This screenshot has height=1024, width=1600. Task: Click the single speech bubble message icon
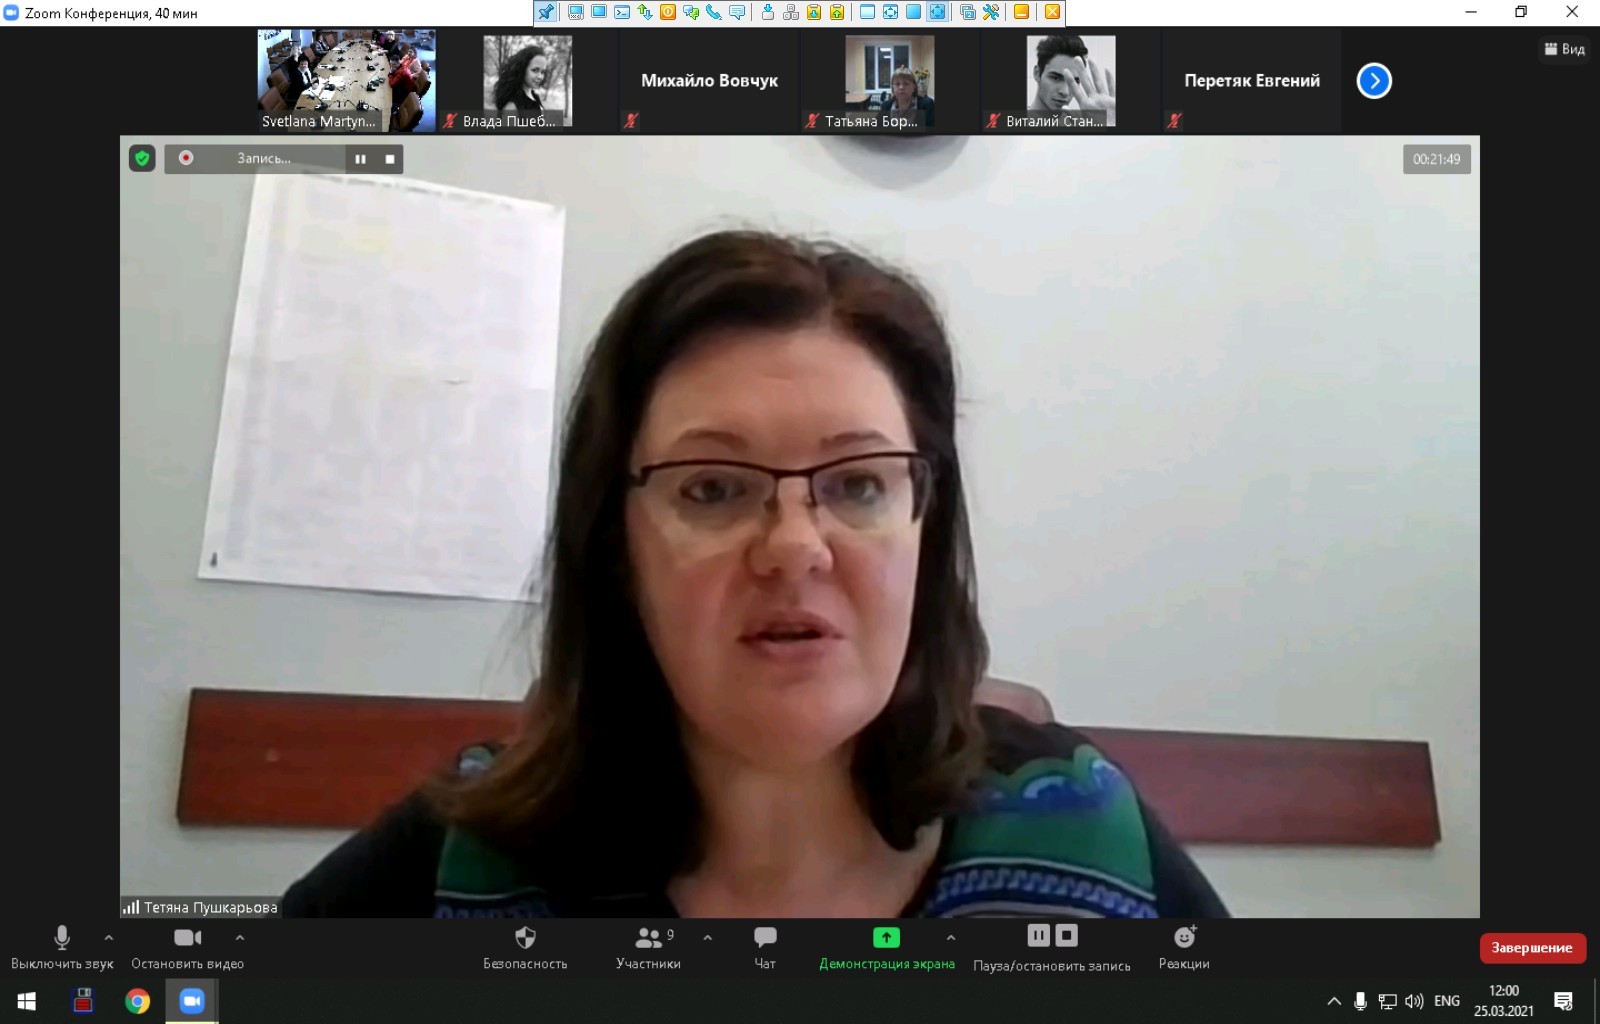[737, 12]
